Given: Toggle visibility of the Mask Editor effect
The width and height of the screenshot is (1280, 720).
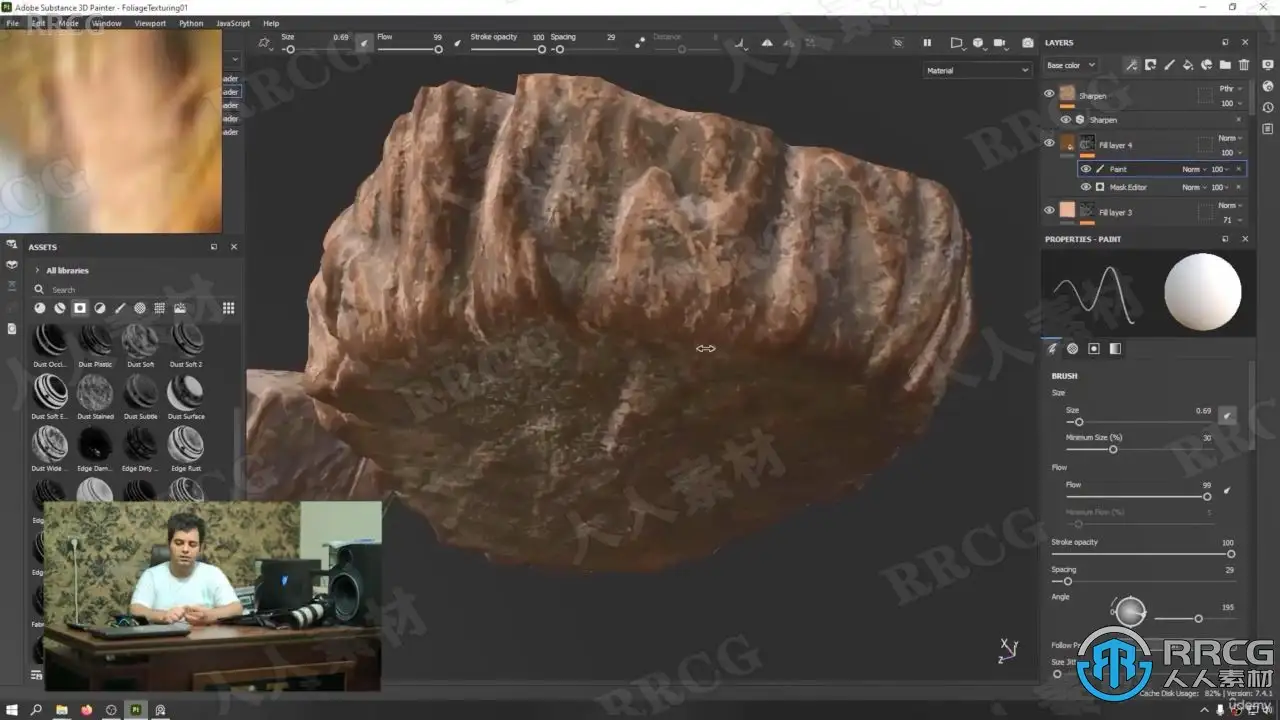Looking at the screenshot, I should pyautogui.click(x=1086, y=187).
